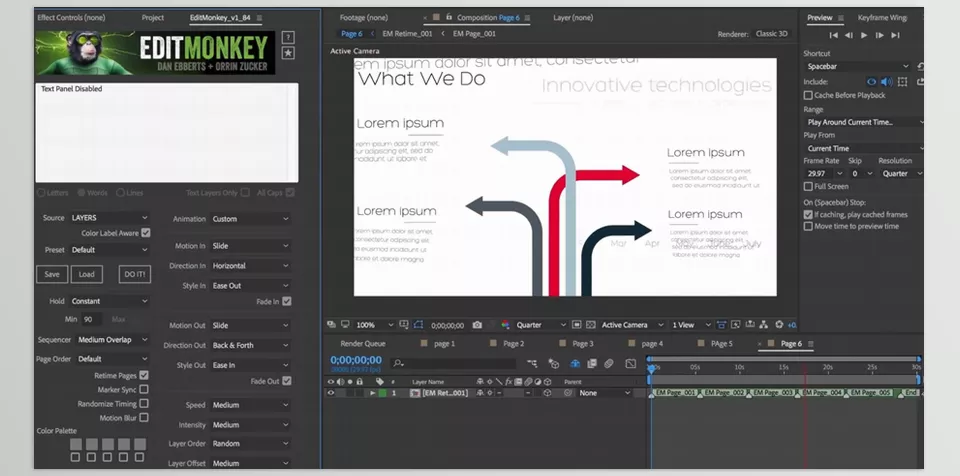Click the snapshot camera icon in the viewer
This screenshot has width=960, height=476.
point(477,325)
